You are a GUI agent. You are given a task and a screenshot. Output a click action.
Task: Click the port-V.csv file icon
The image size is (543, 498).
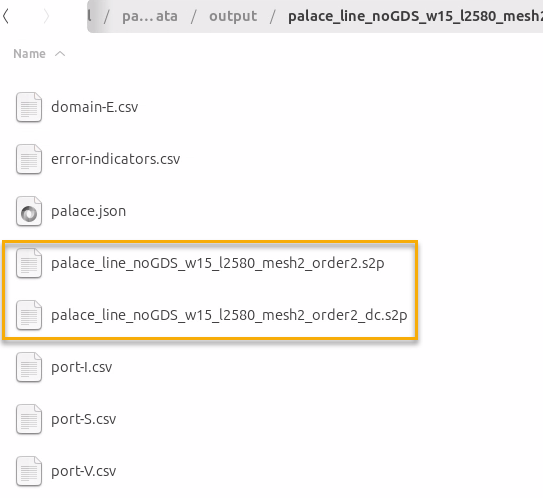click(29, 471)
